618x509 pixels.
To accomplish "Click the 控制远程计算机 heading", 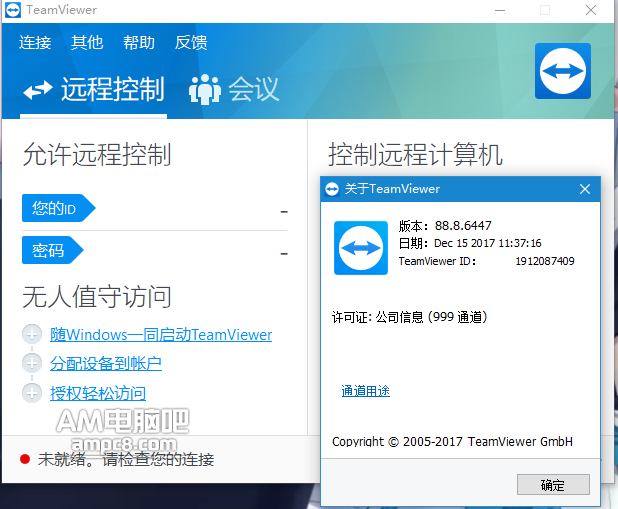I will pos(415,154).
